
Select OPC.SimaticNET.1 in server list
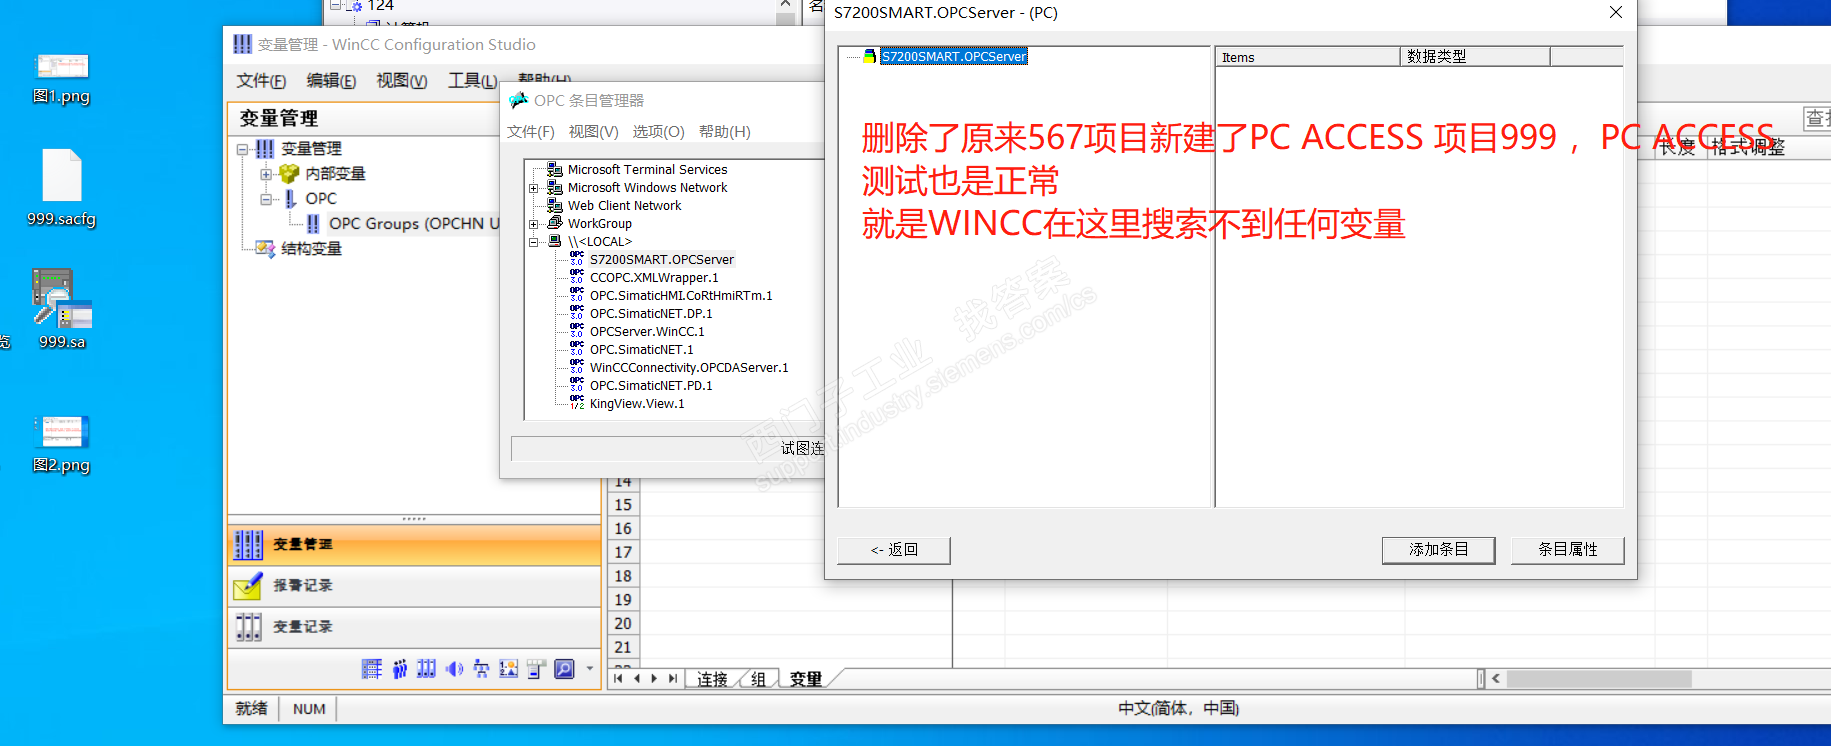pos(641,350)
